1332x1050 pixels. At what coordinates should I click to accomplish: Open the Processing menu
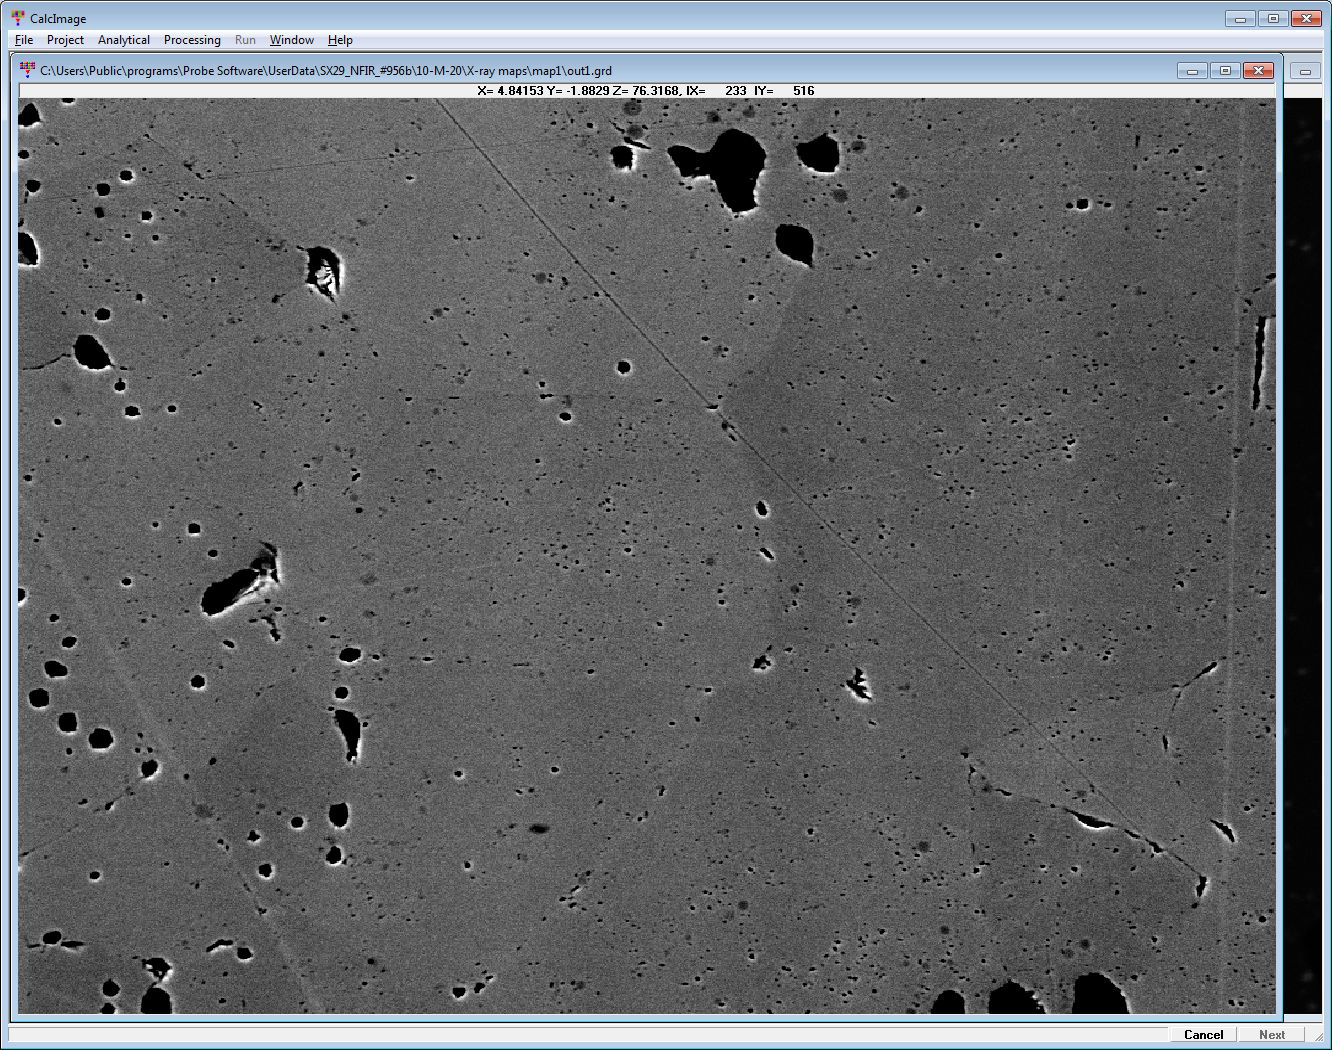point(192,40)
